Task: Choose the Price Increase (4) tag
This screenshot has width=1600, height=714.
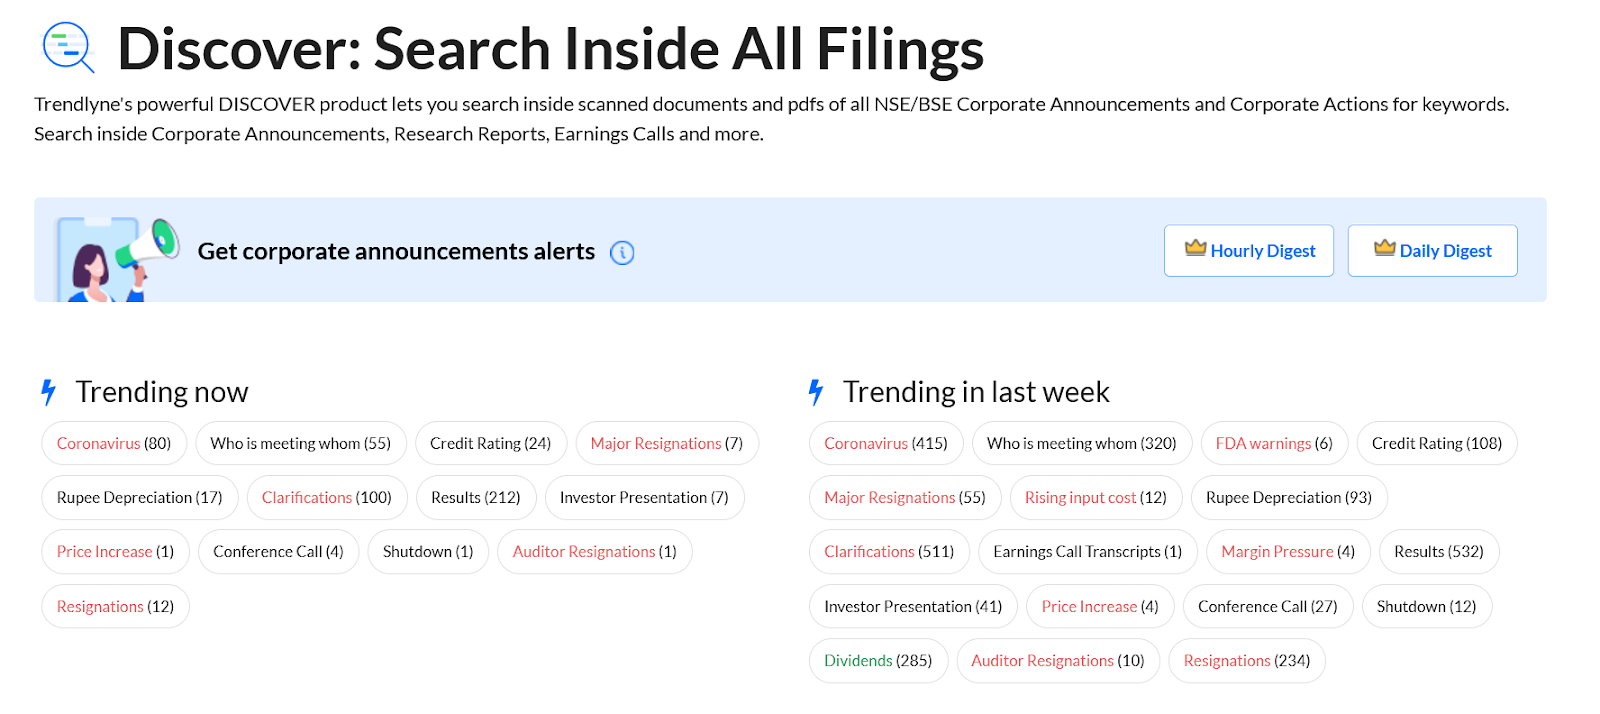Action: (1100, 606)
